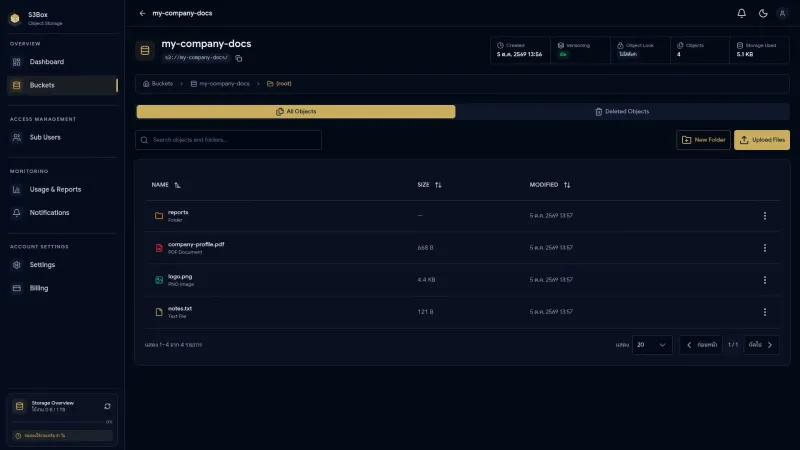The height and width of the screenshot is (450, 800).
Task: Open the actions menu for logo.png
Action: click(x=765, y=280)
